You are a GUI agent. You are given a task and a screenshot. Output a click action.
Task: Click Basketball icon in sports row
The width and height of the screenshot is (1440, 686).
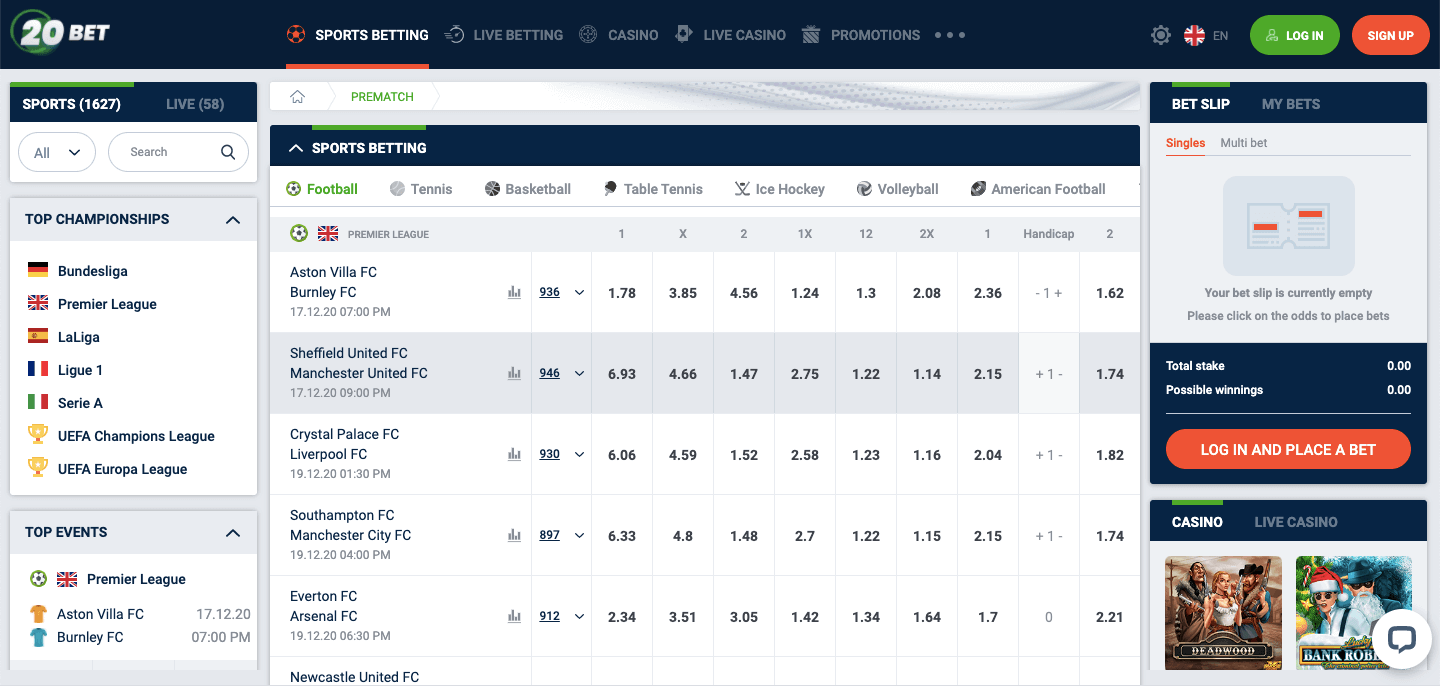(x=492, y=189)
